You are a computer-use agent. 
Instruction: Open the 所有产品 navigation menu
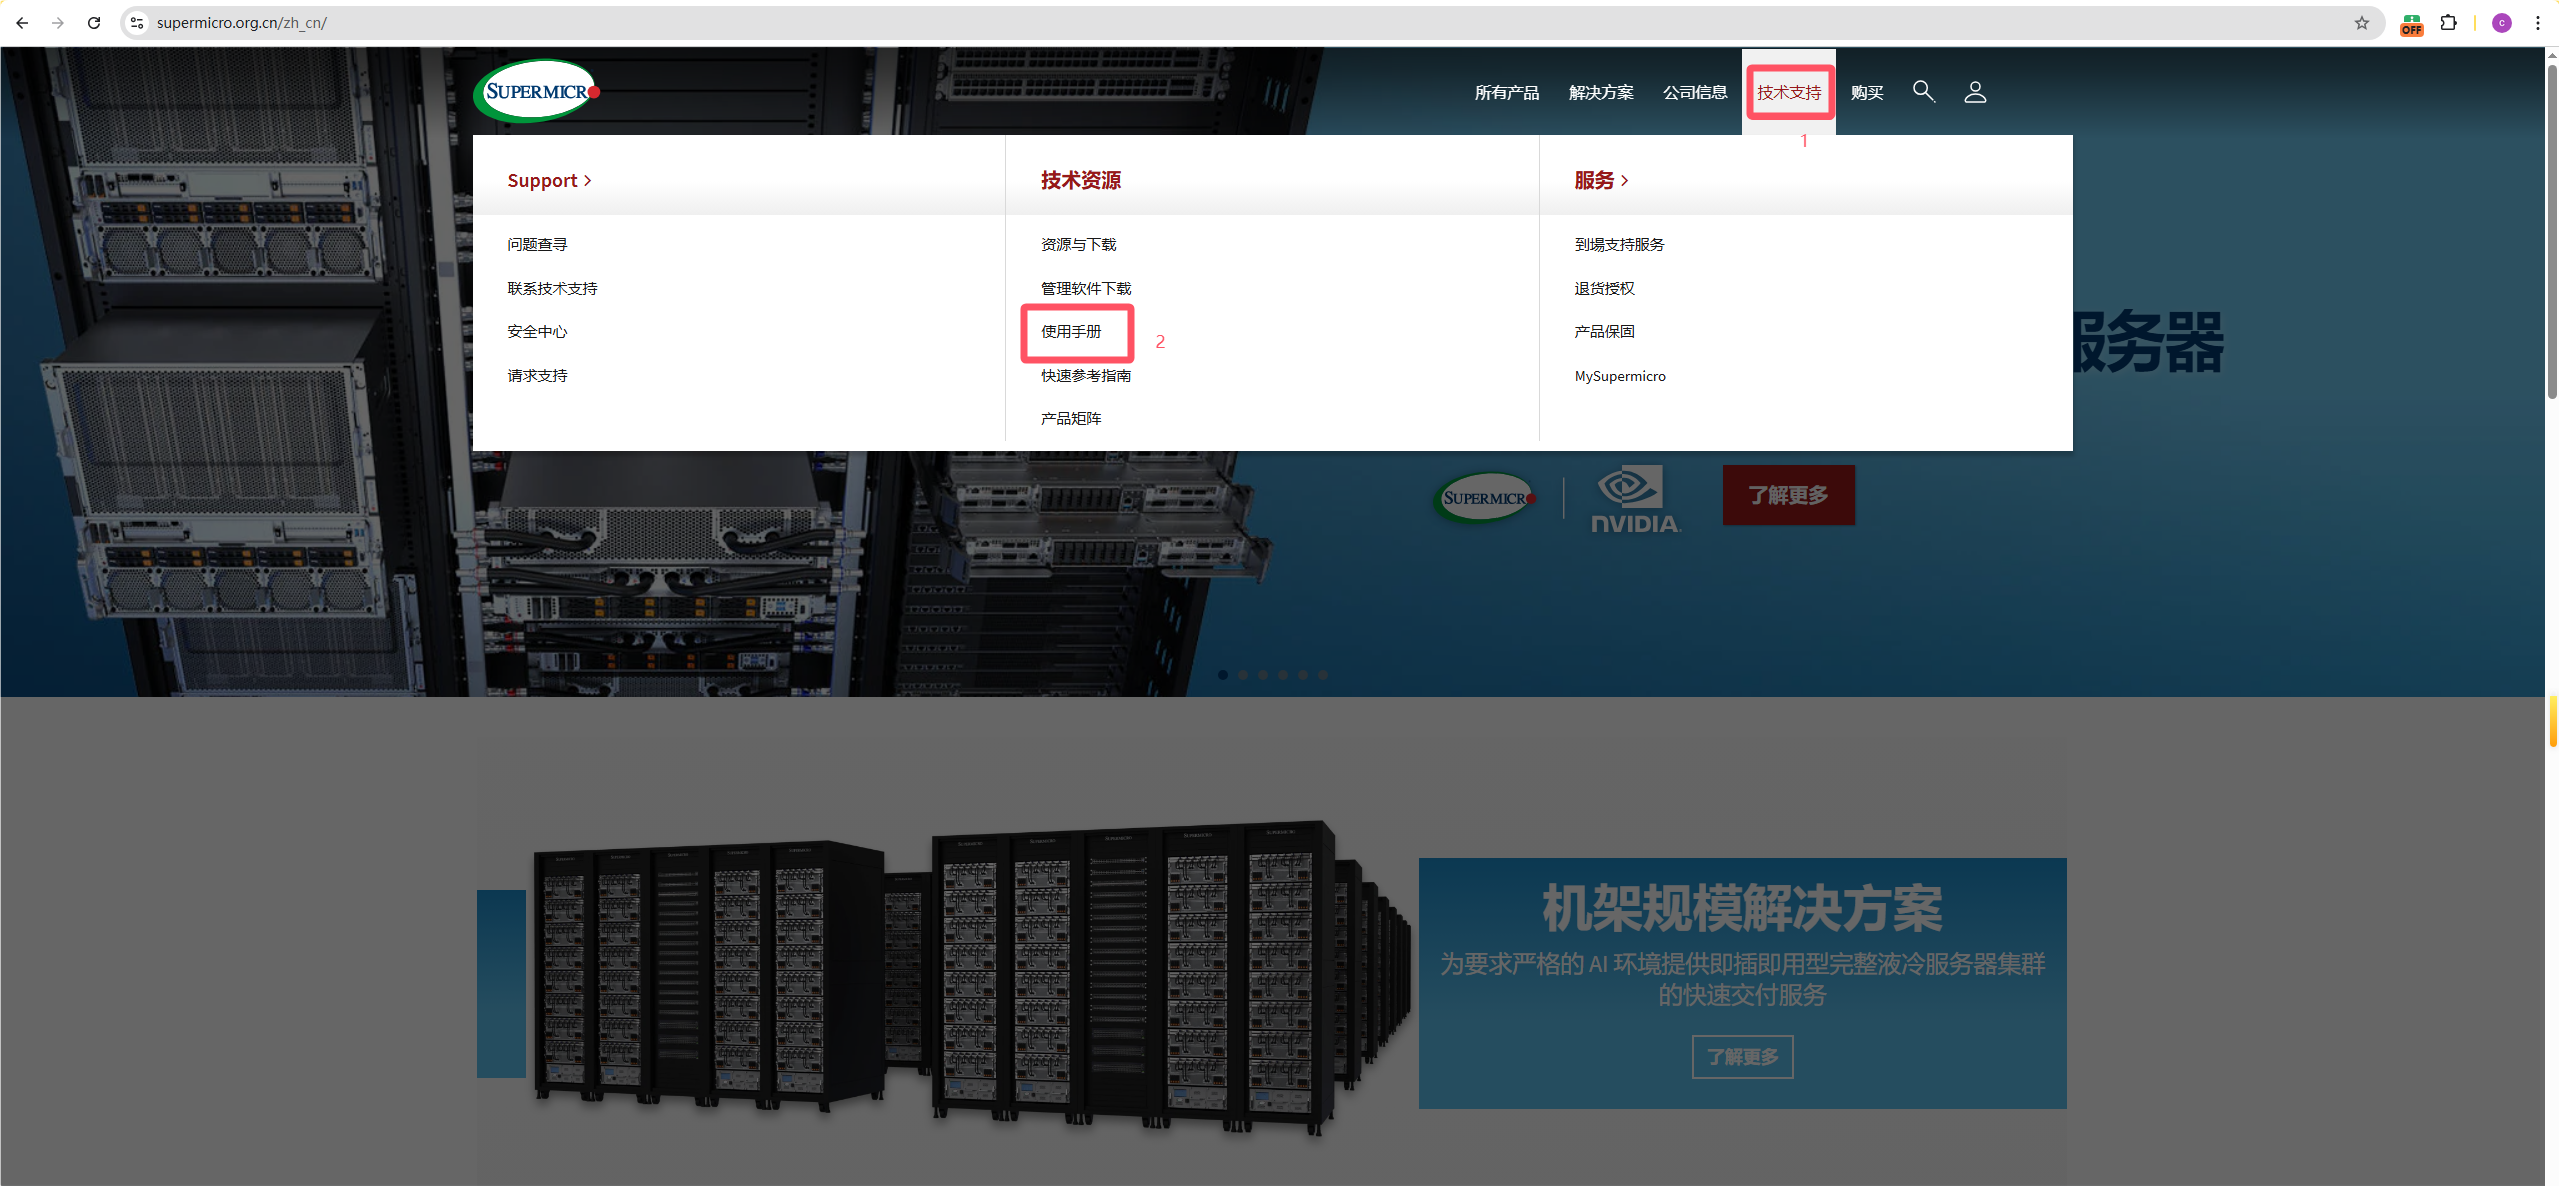click(x=1506, y=93)
